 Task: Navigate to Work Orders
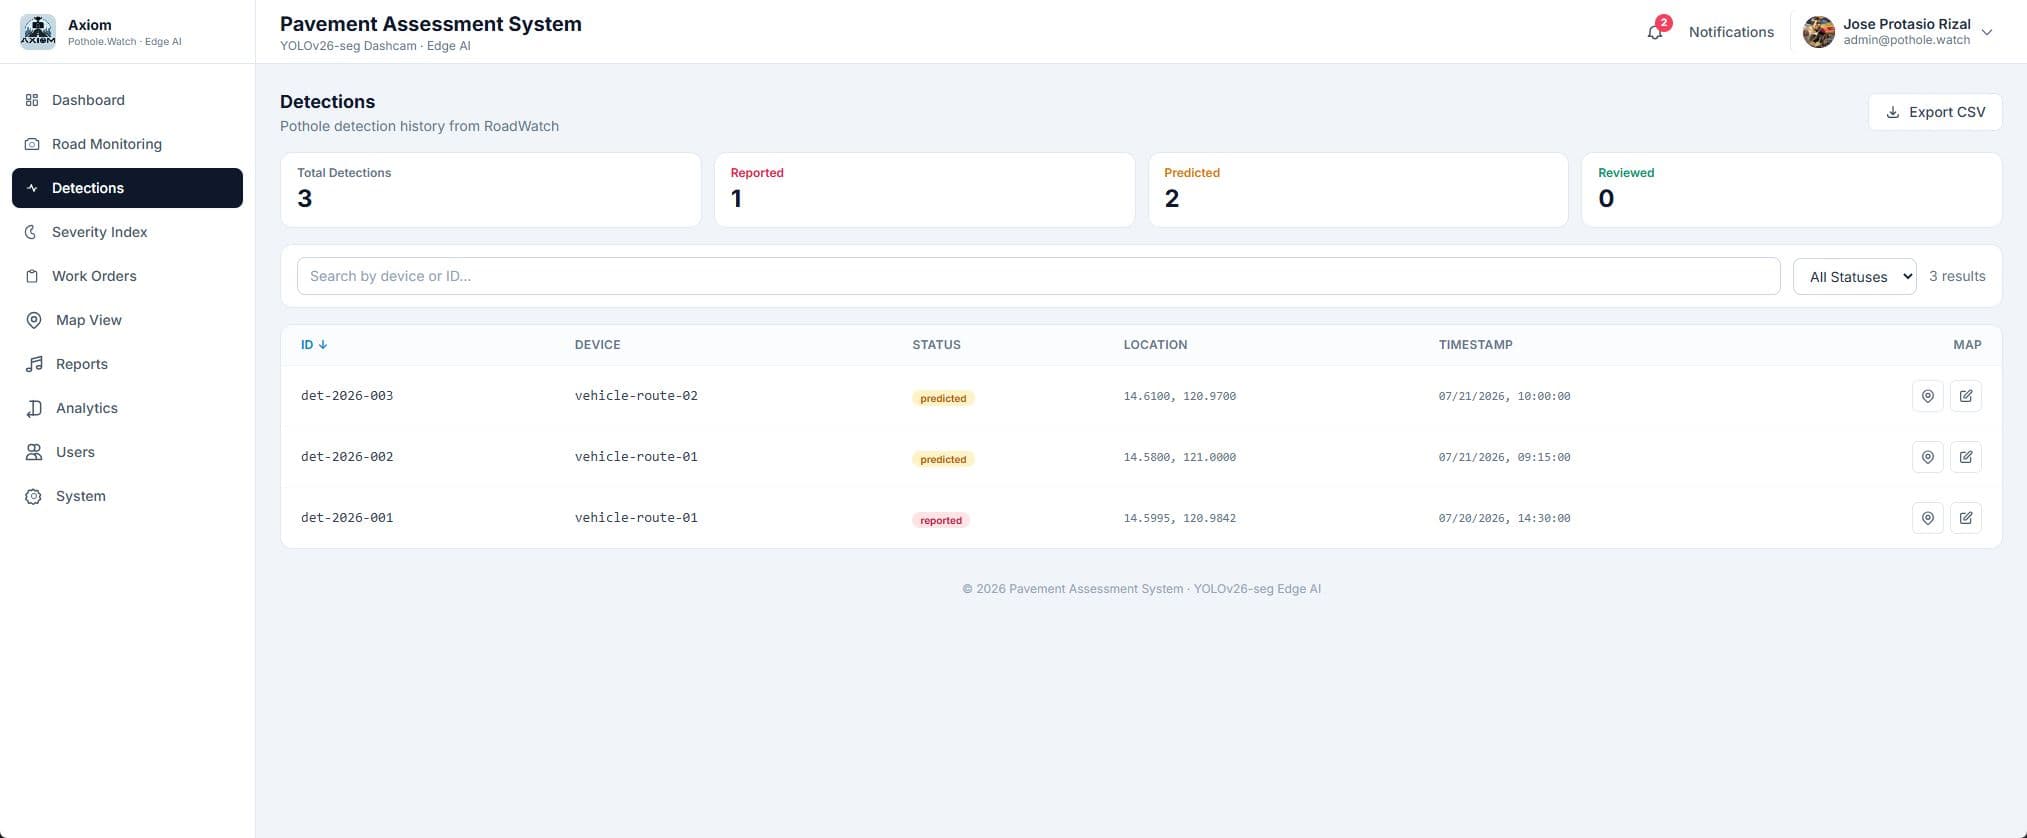click(x=127, y=276)
